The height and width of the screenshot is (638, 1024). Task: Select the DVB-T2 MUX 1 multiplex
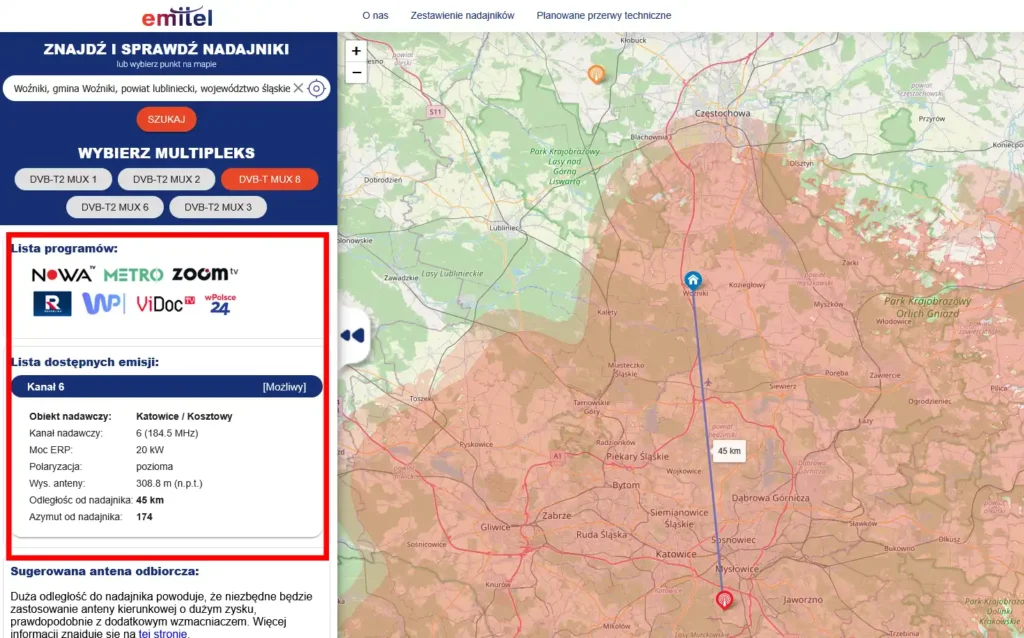63,179
